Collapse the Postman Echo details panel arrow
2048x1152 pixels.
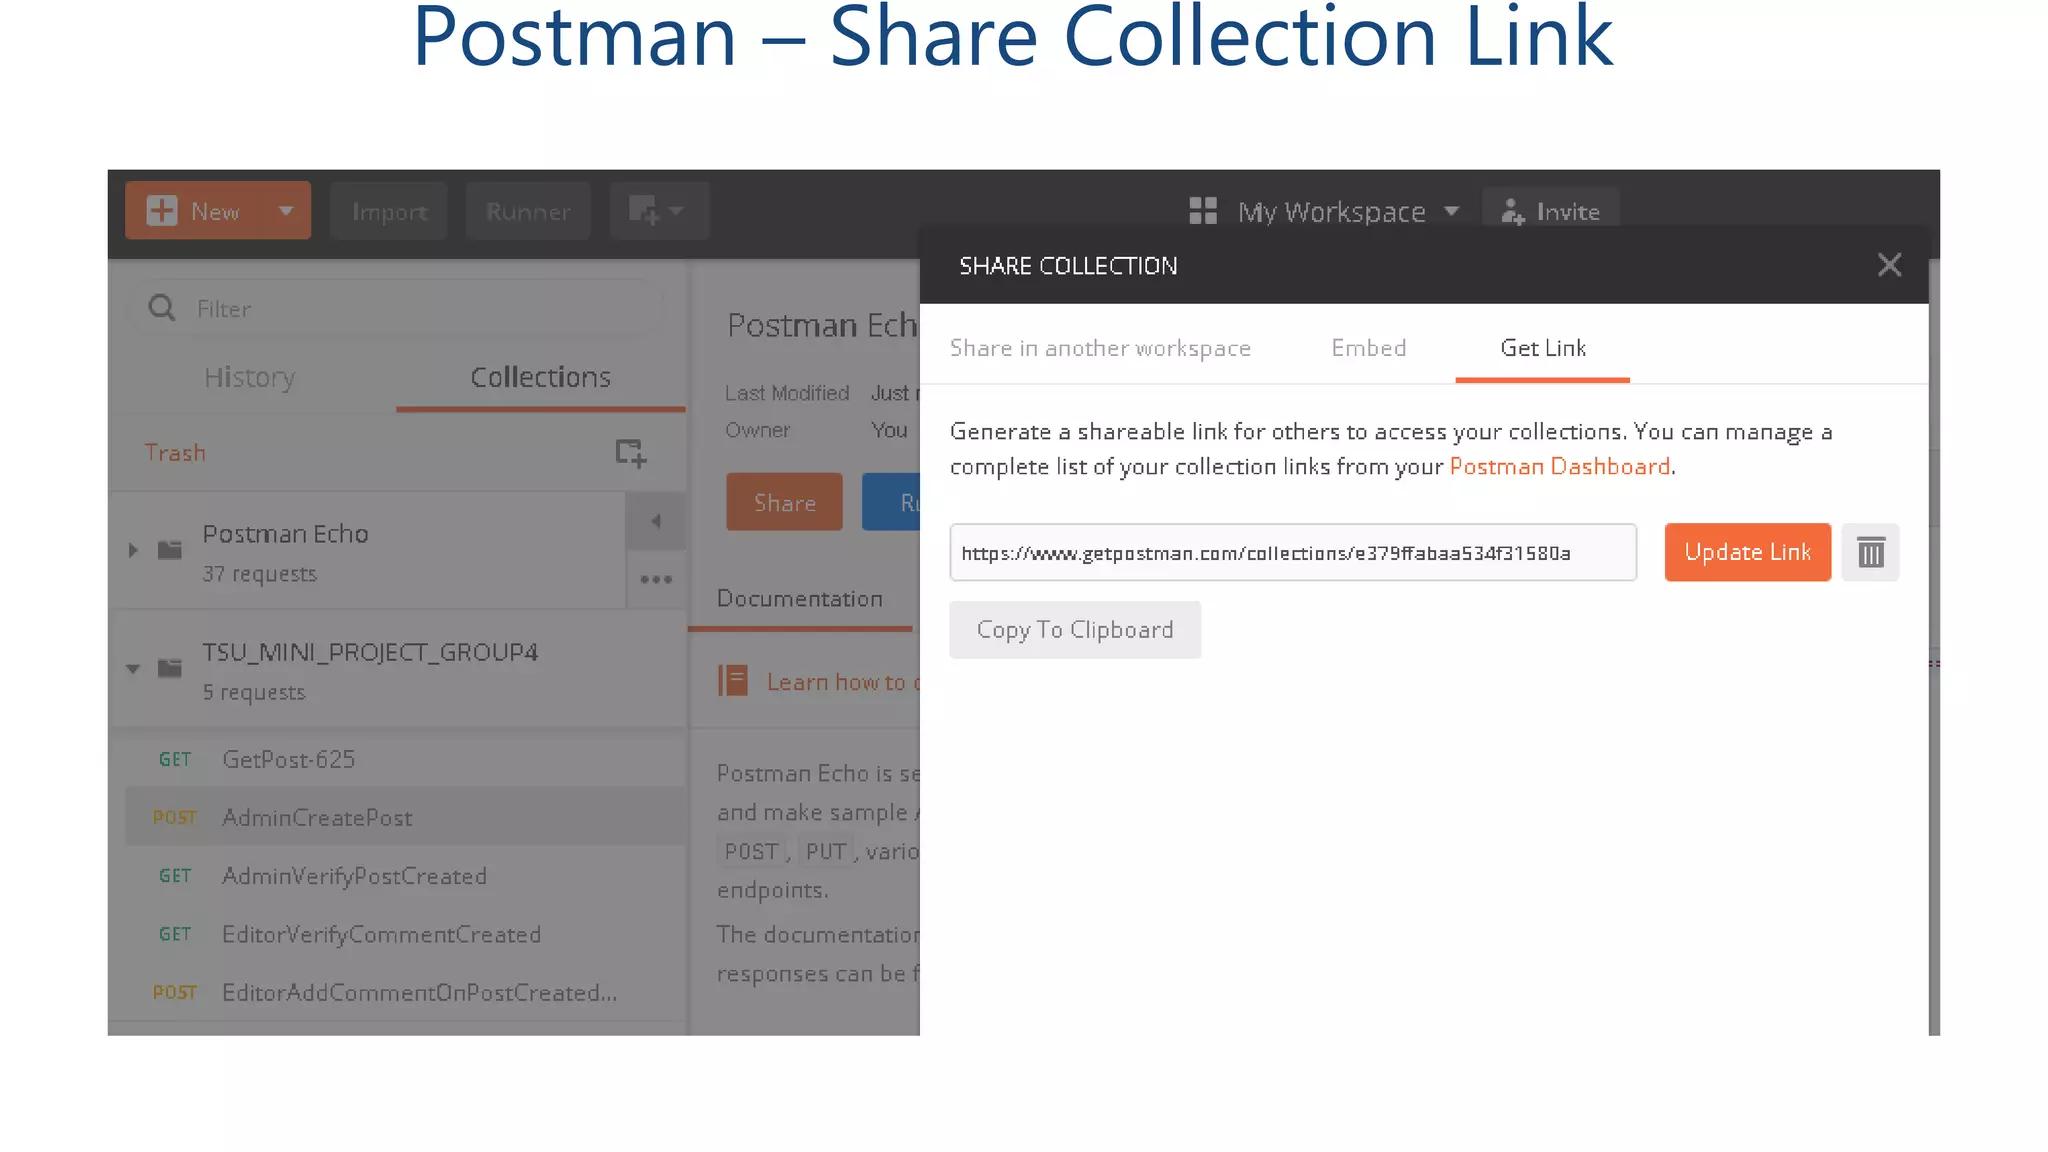tap(656, 521)
